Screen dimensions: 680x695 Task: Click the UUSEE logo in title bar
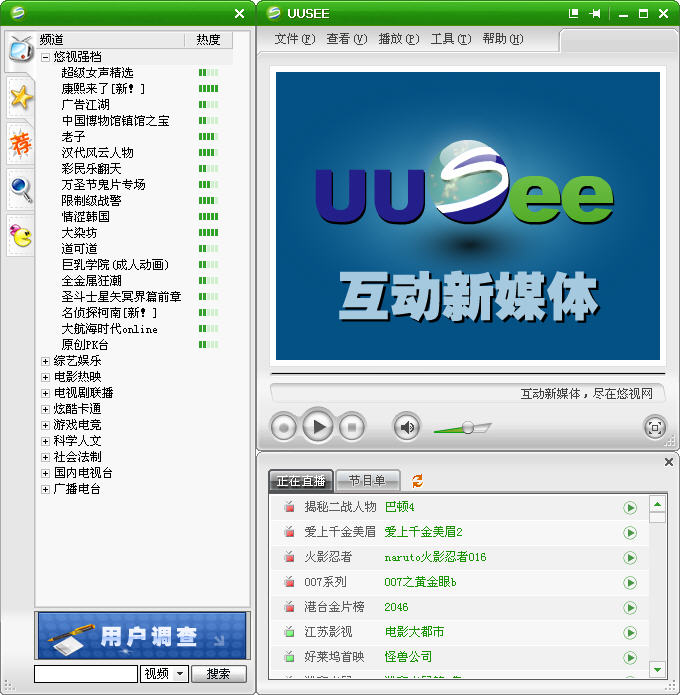click(x=274, y=13)
